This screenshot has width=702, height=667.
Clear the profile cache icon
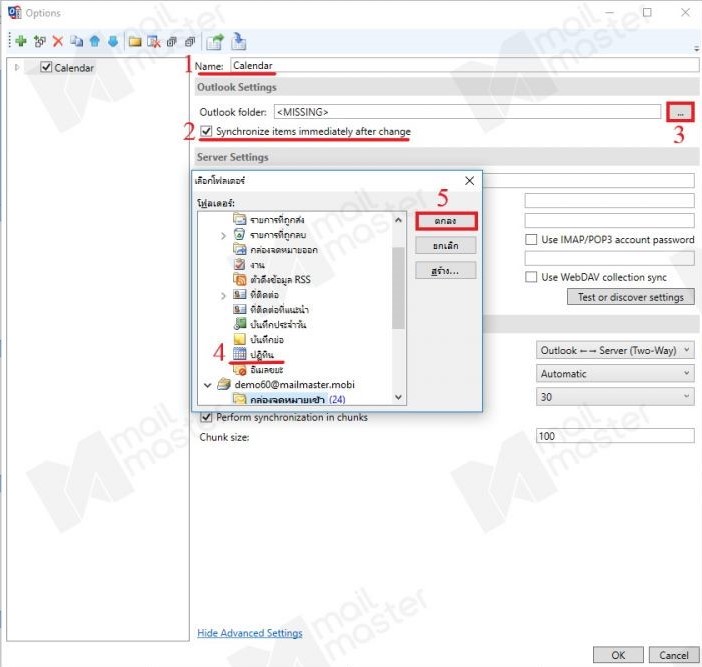tap(154, 42)
